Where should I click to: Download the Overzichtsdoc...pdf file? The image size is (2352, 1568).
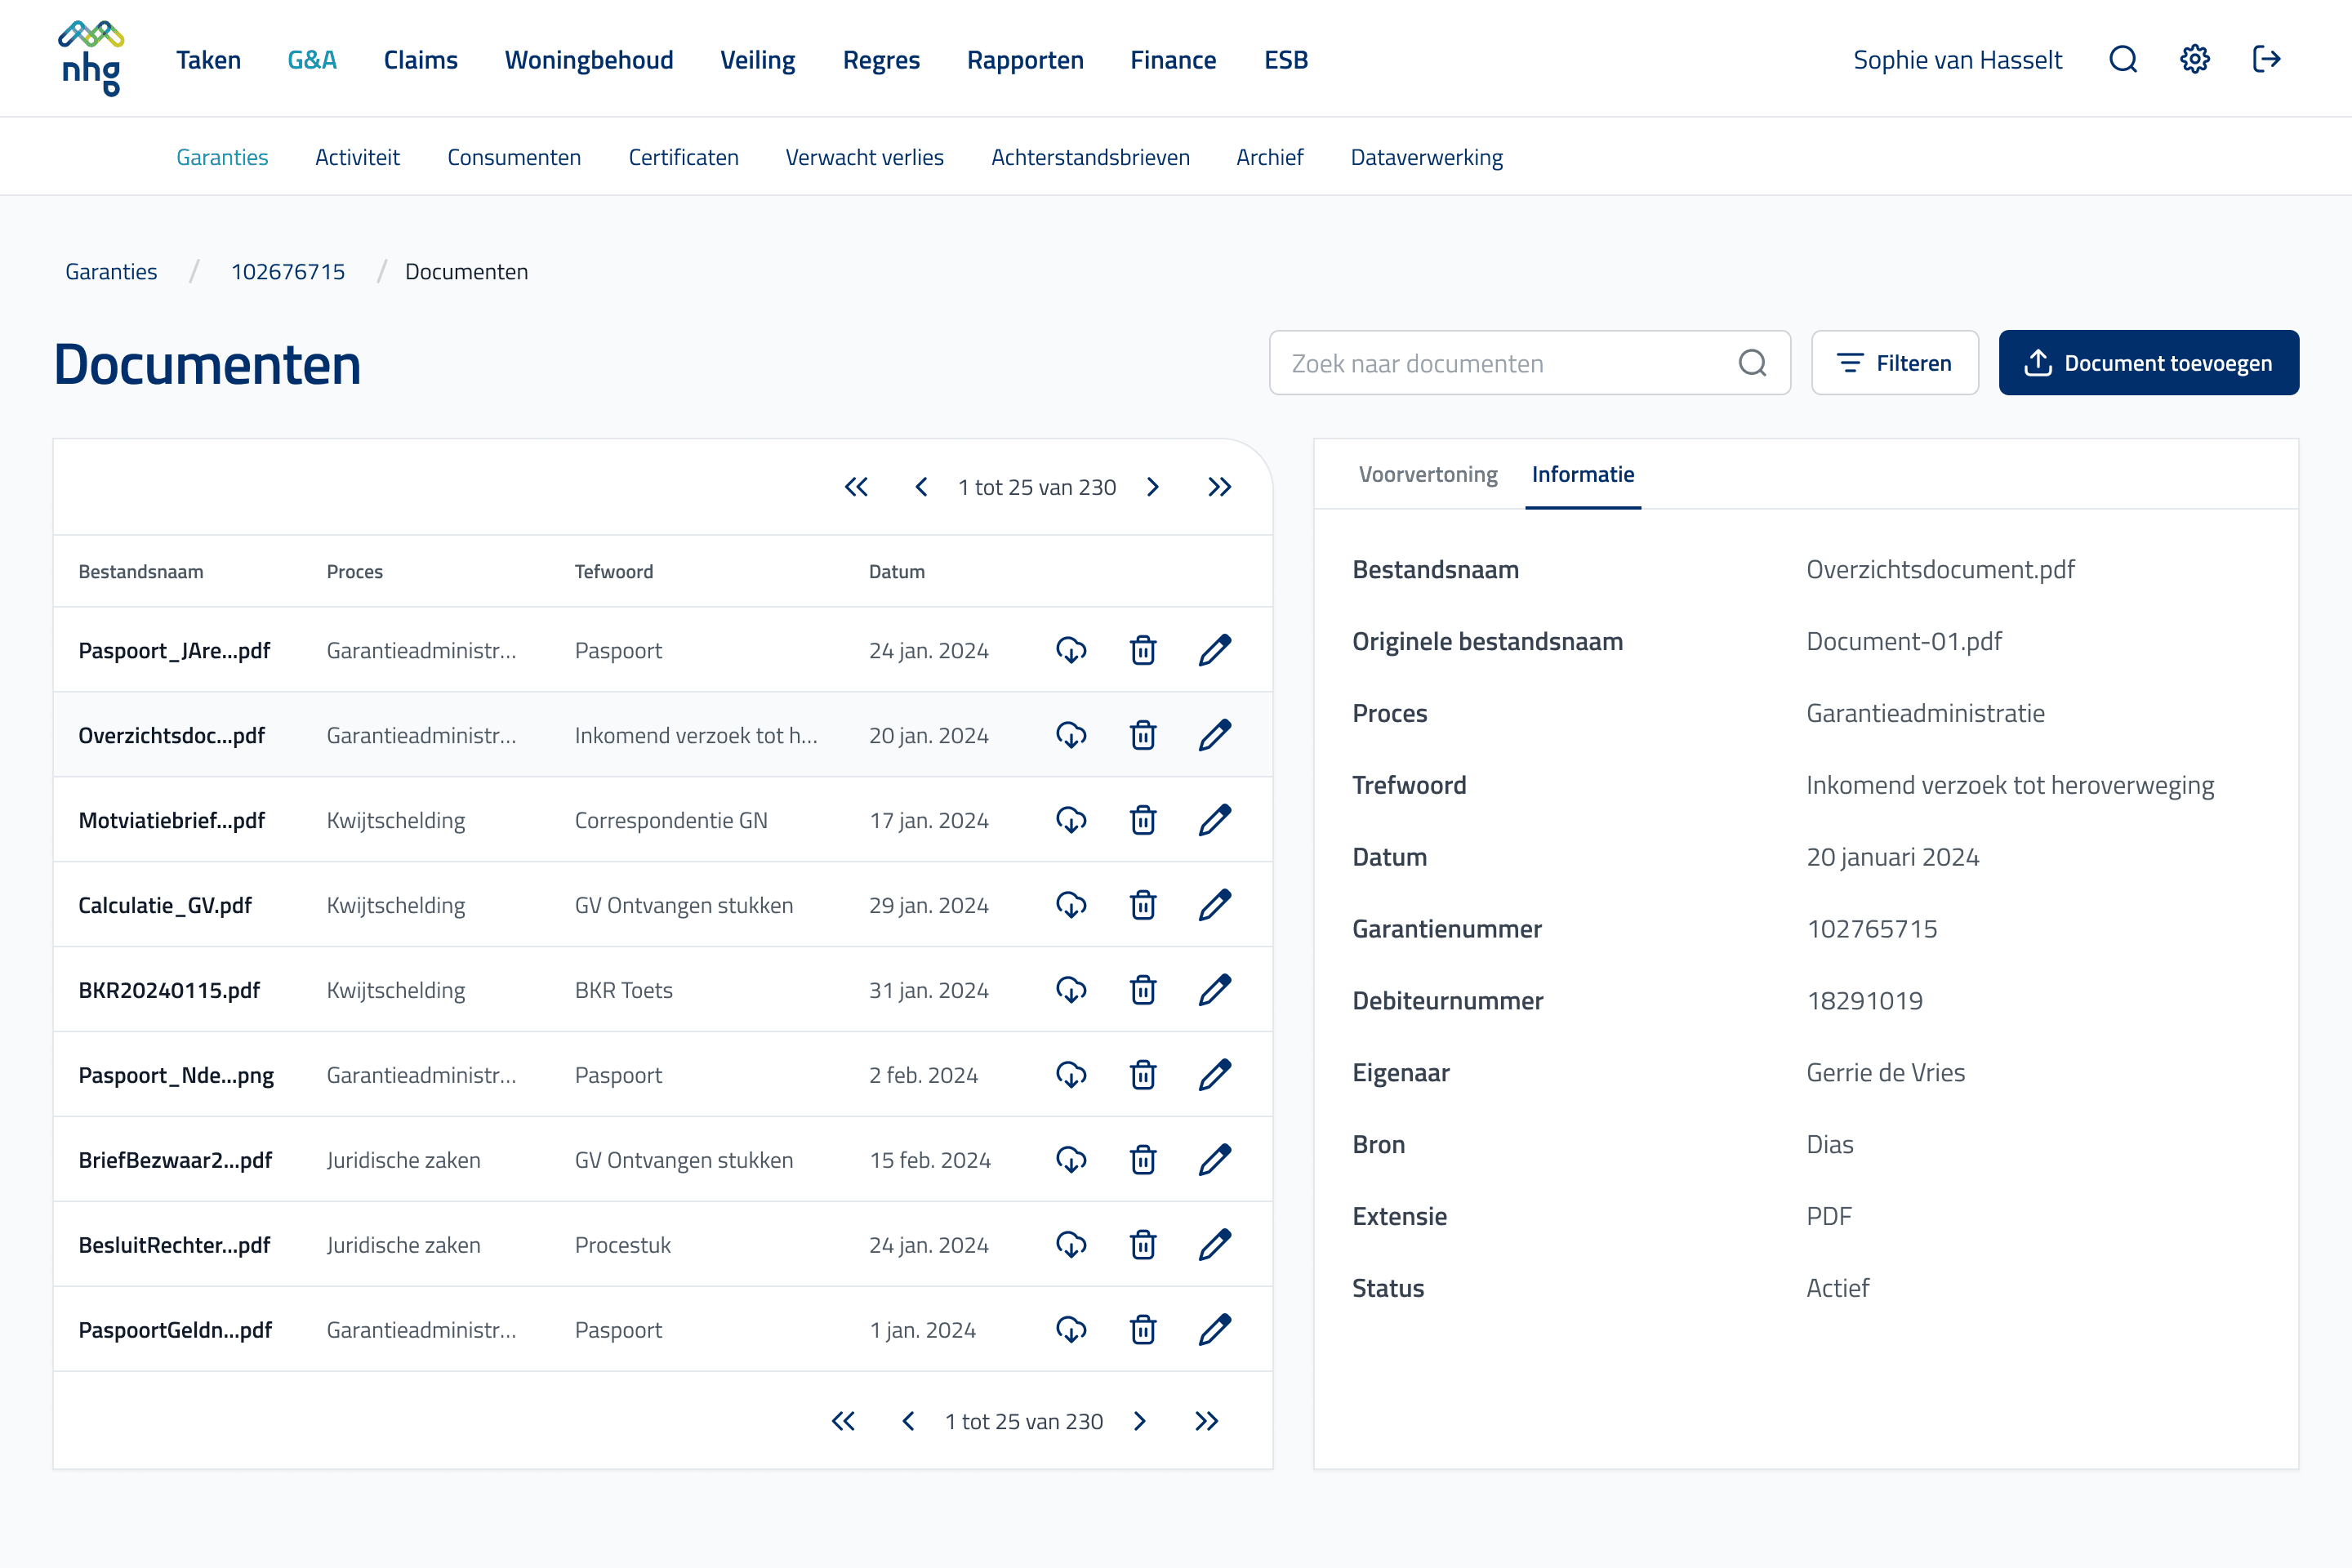(x=1071, y=735)
